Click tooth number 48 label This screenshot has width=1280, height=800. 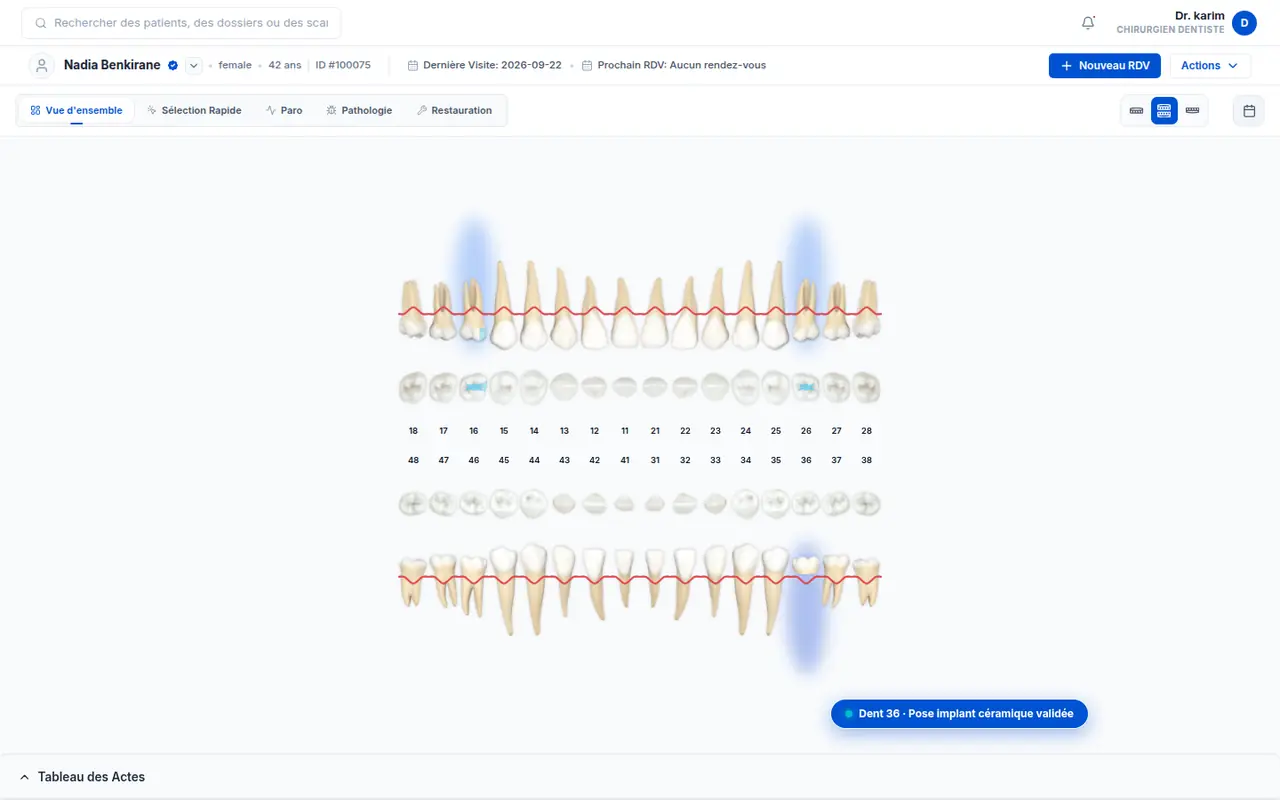point(413,460)
